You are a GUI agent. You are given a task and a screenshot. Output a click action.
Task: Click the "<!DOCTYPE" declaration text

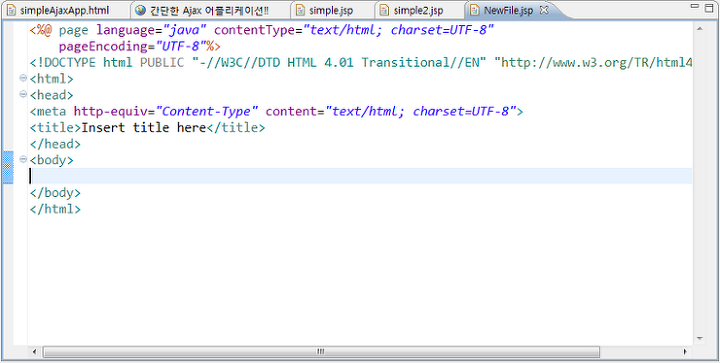coord(63,62)
